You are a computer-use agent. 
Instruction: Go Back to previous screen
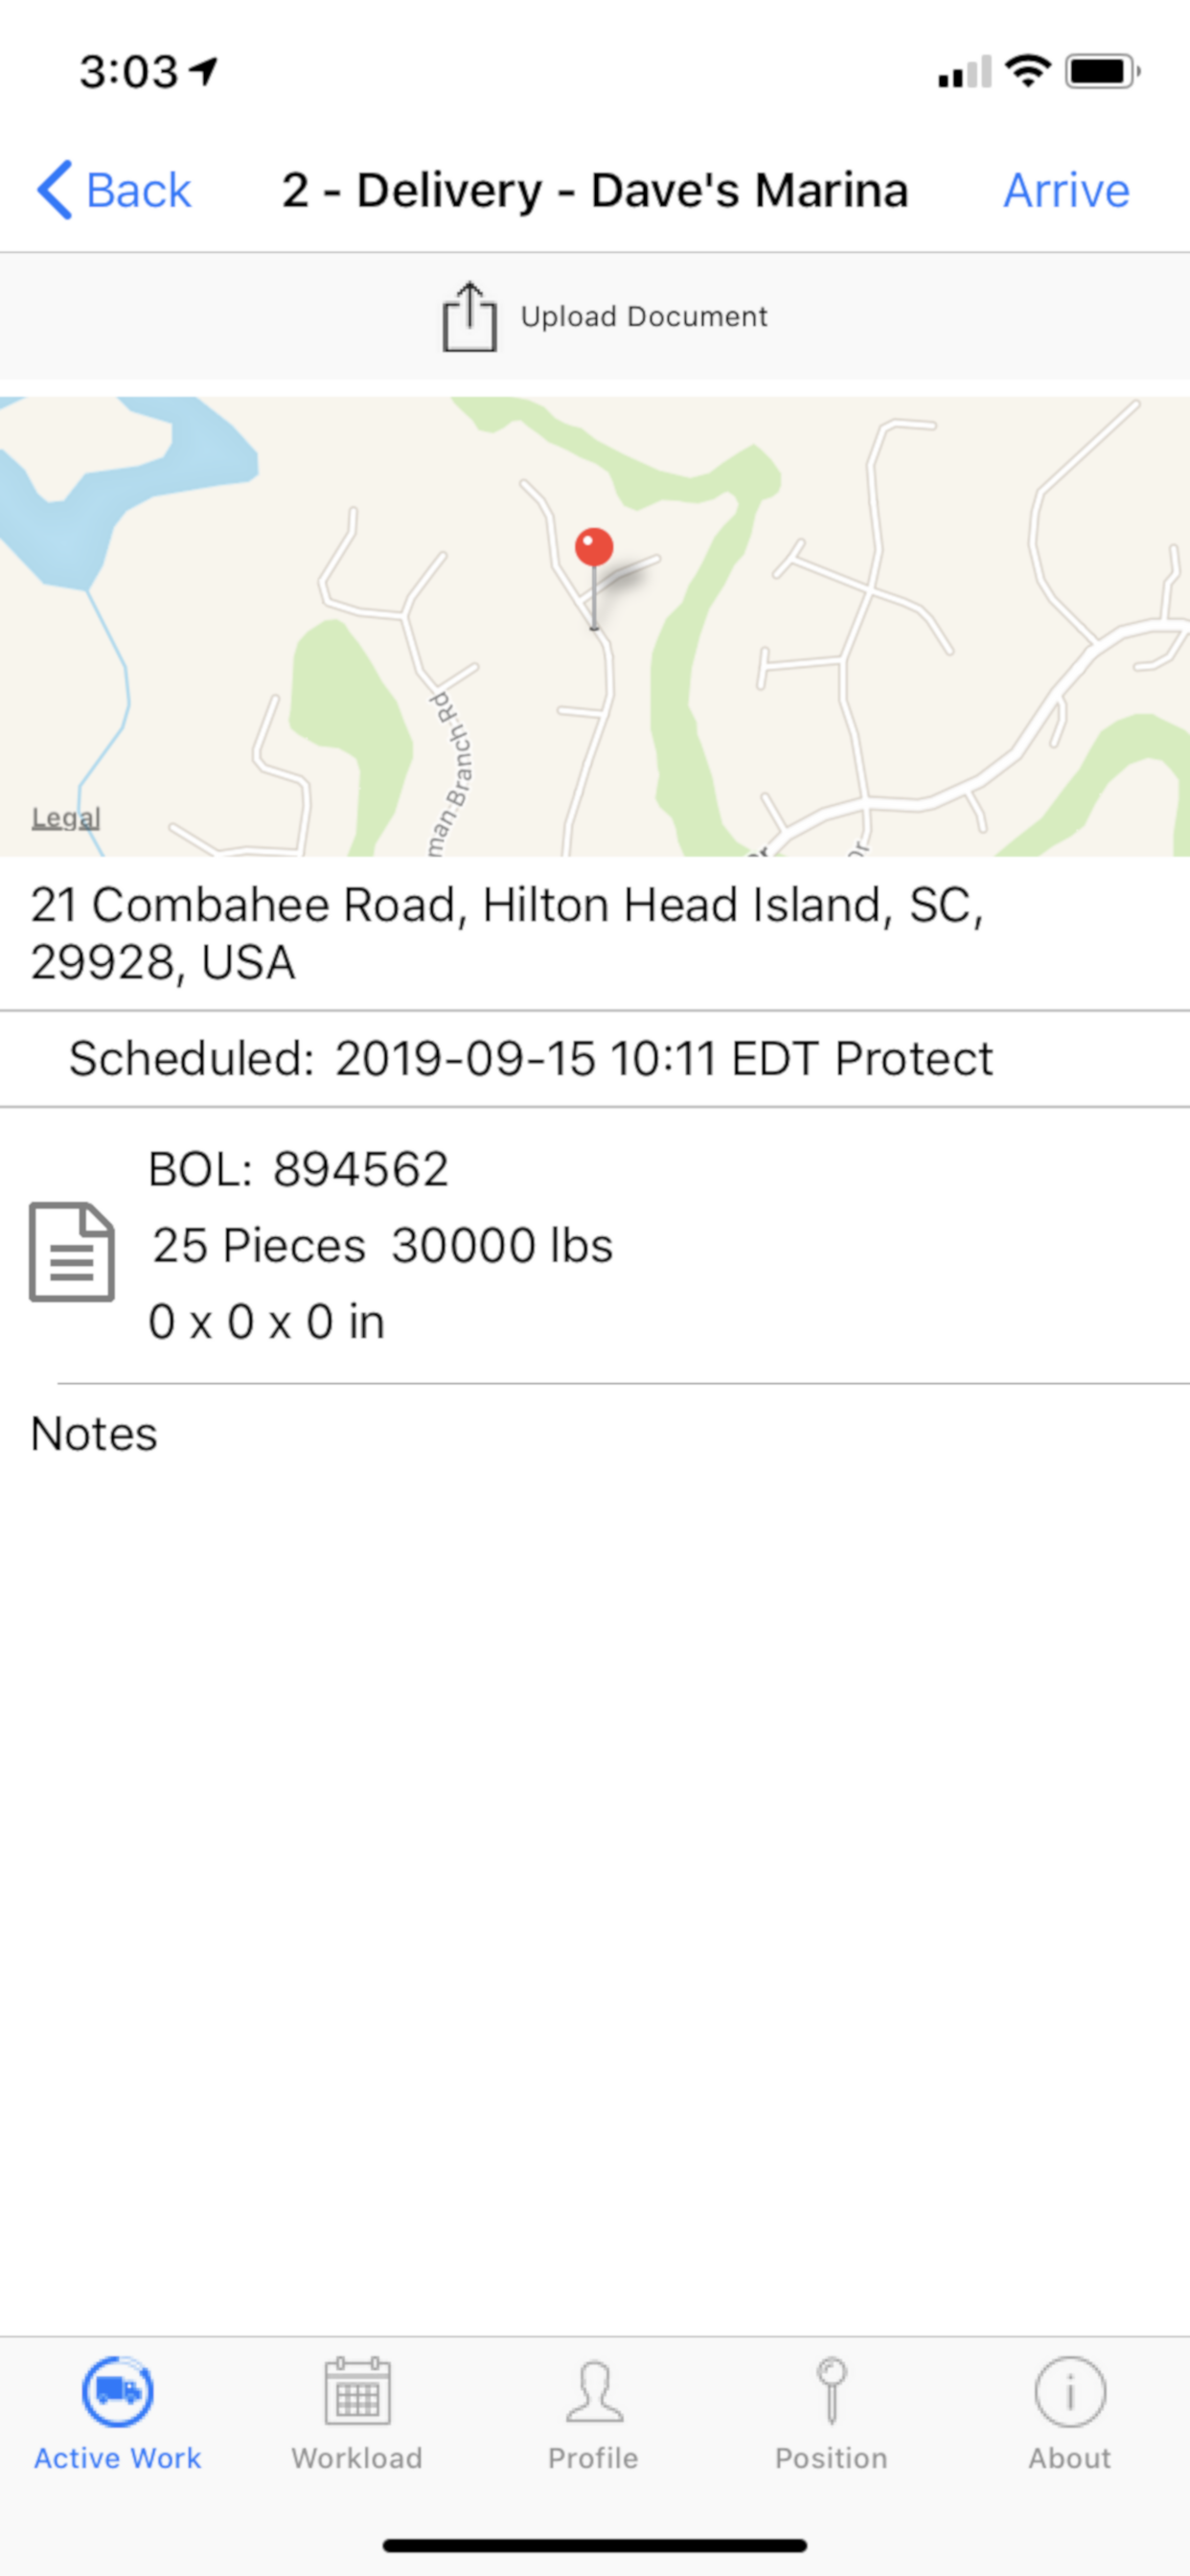point(114,190)
